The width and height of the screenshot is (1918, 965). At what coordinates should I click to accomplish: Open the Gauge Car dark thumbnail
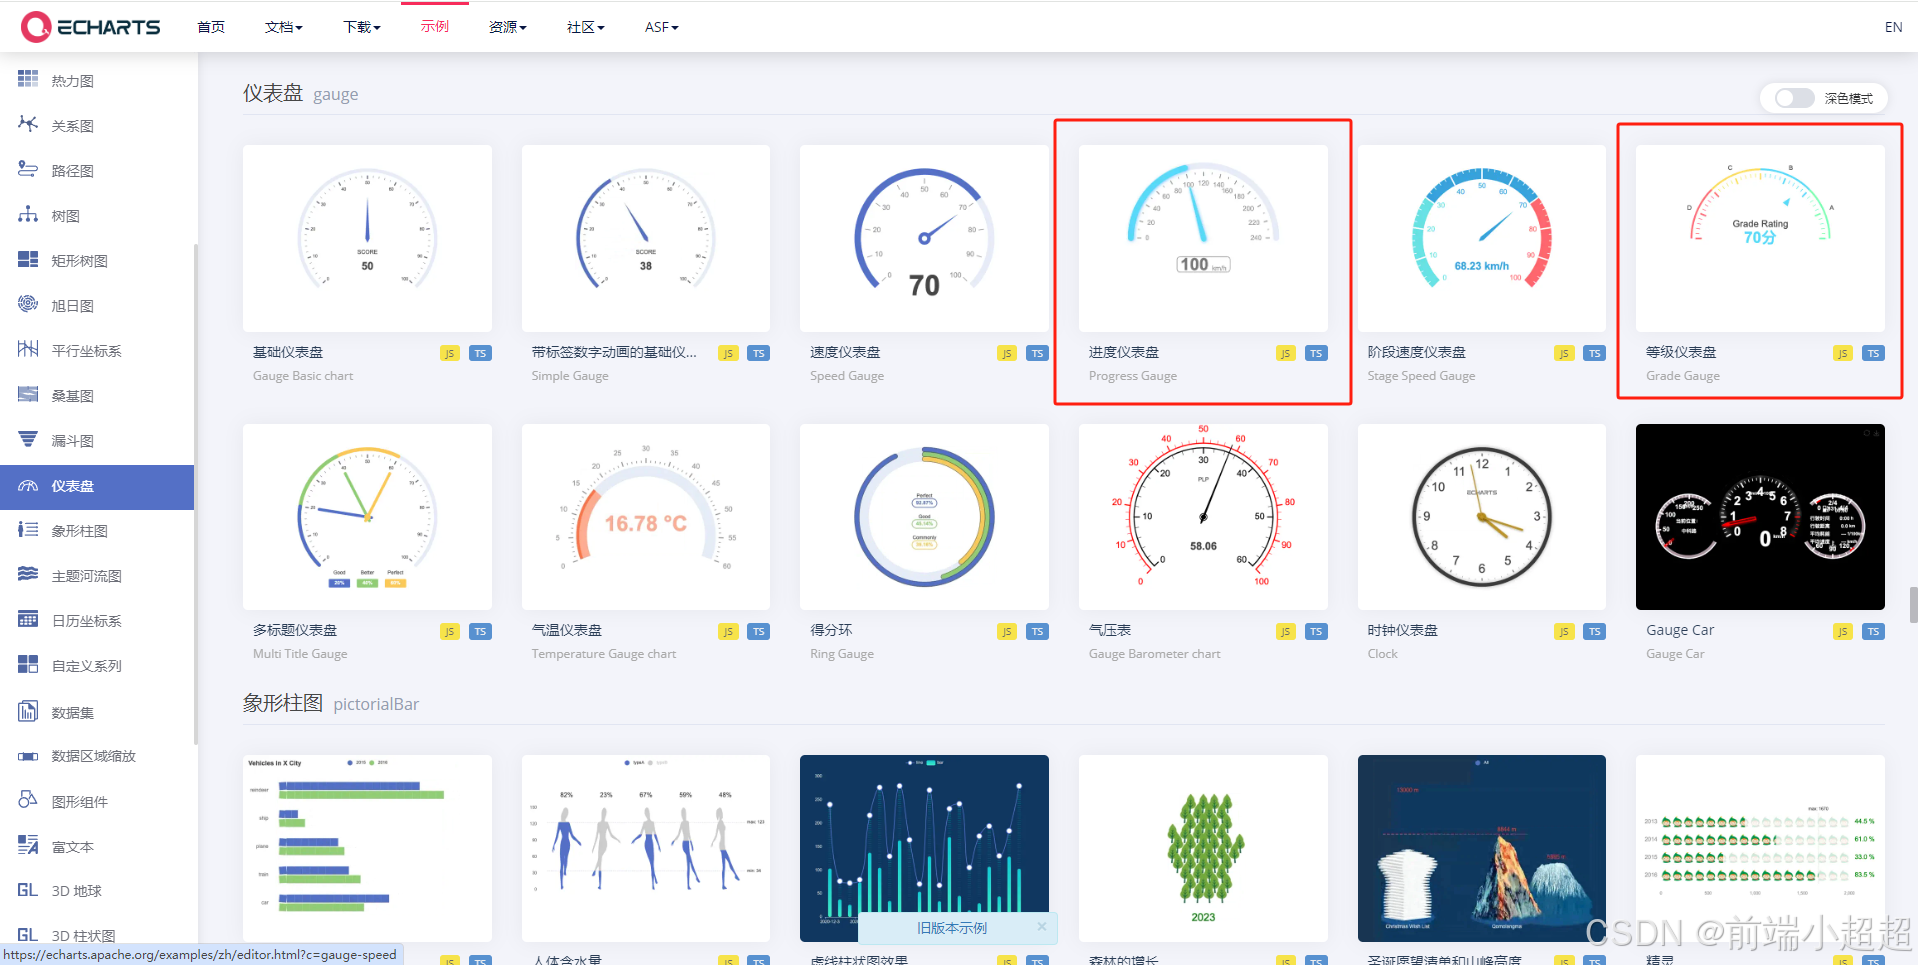coord(1759,517)
